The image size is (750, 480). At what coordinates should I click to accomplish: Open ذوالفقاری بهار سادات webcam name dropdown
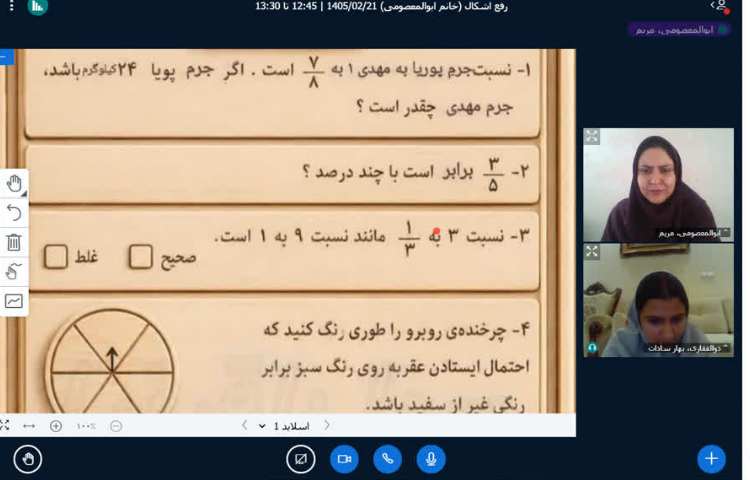(689, 348)
